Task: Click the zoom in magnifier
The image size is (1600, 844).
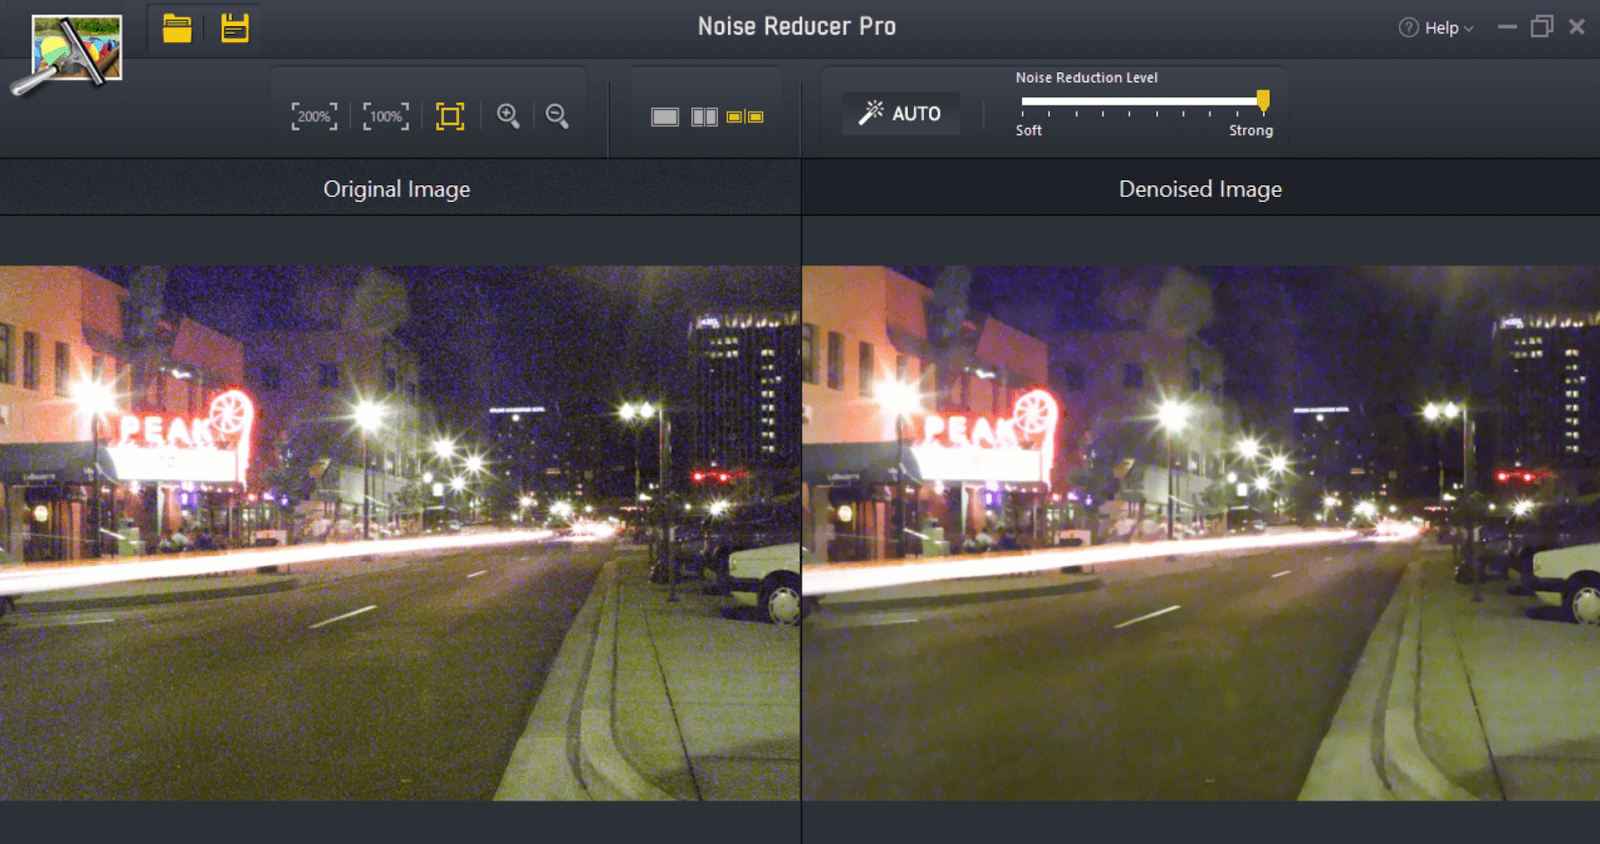Action: pyautogui.click(x=508, y=116)
